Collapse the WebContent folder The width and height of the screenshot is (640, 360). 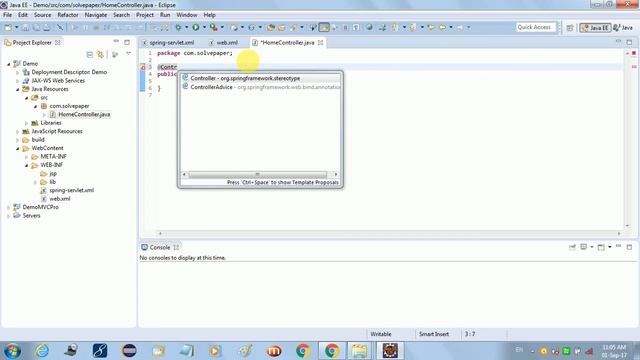[x=18, y=148]
